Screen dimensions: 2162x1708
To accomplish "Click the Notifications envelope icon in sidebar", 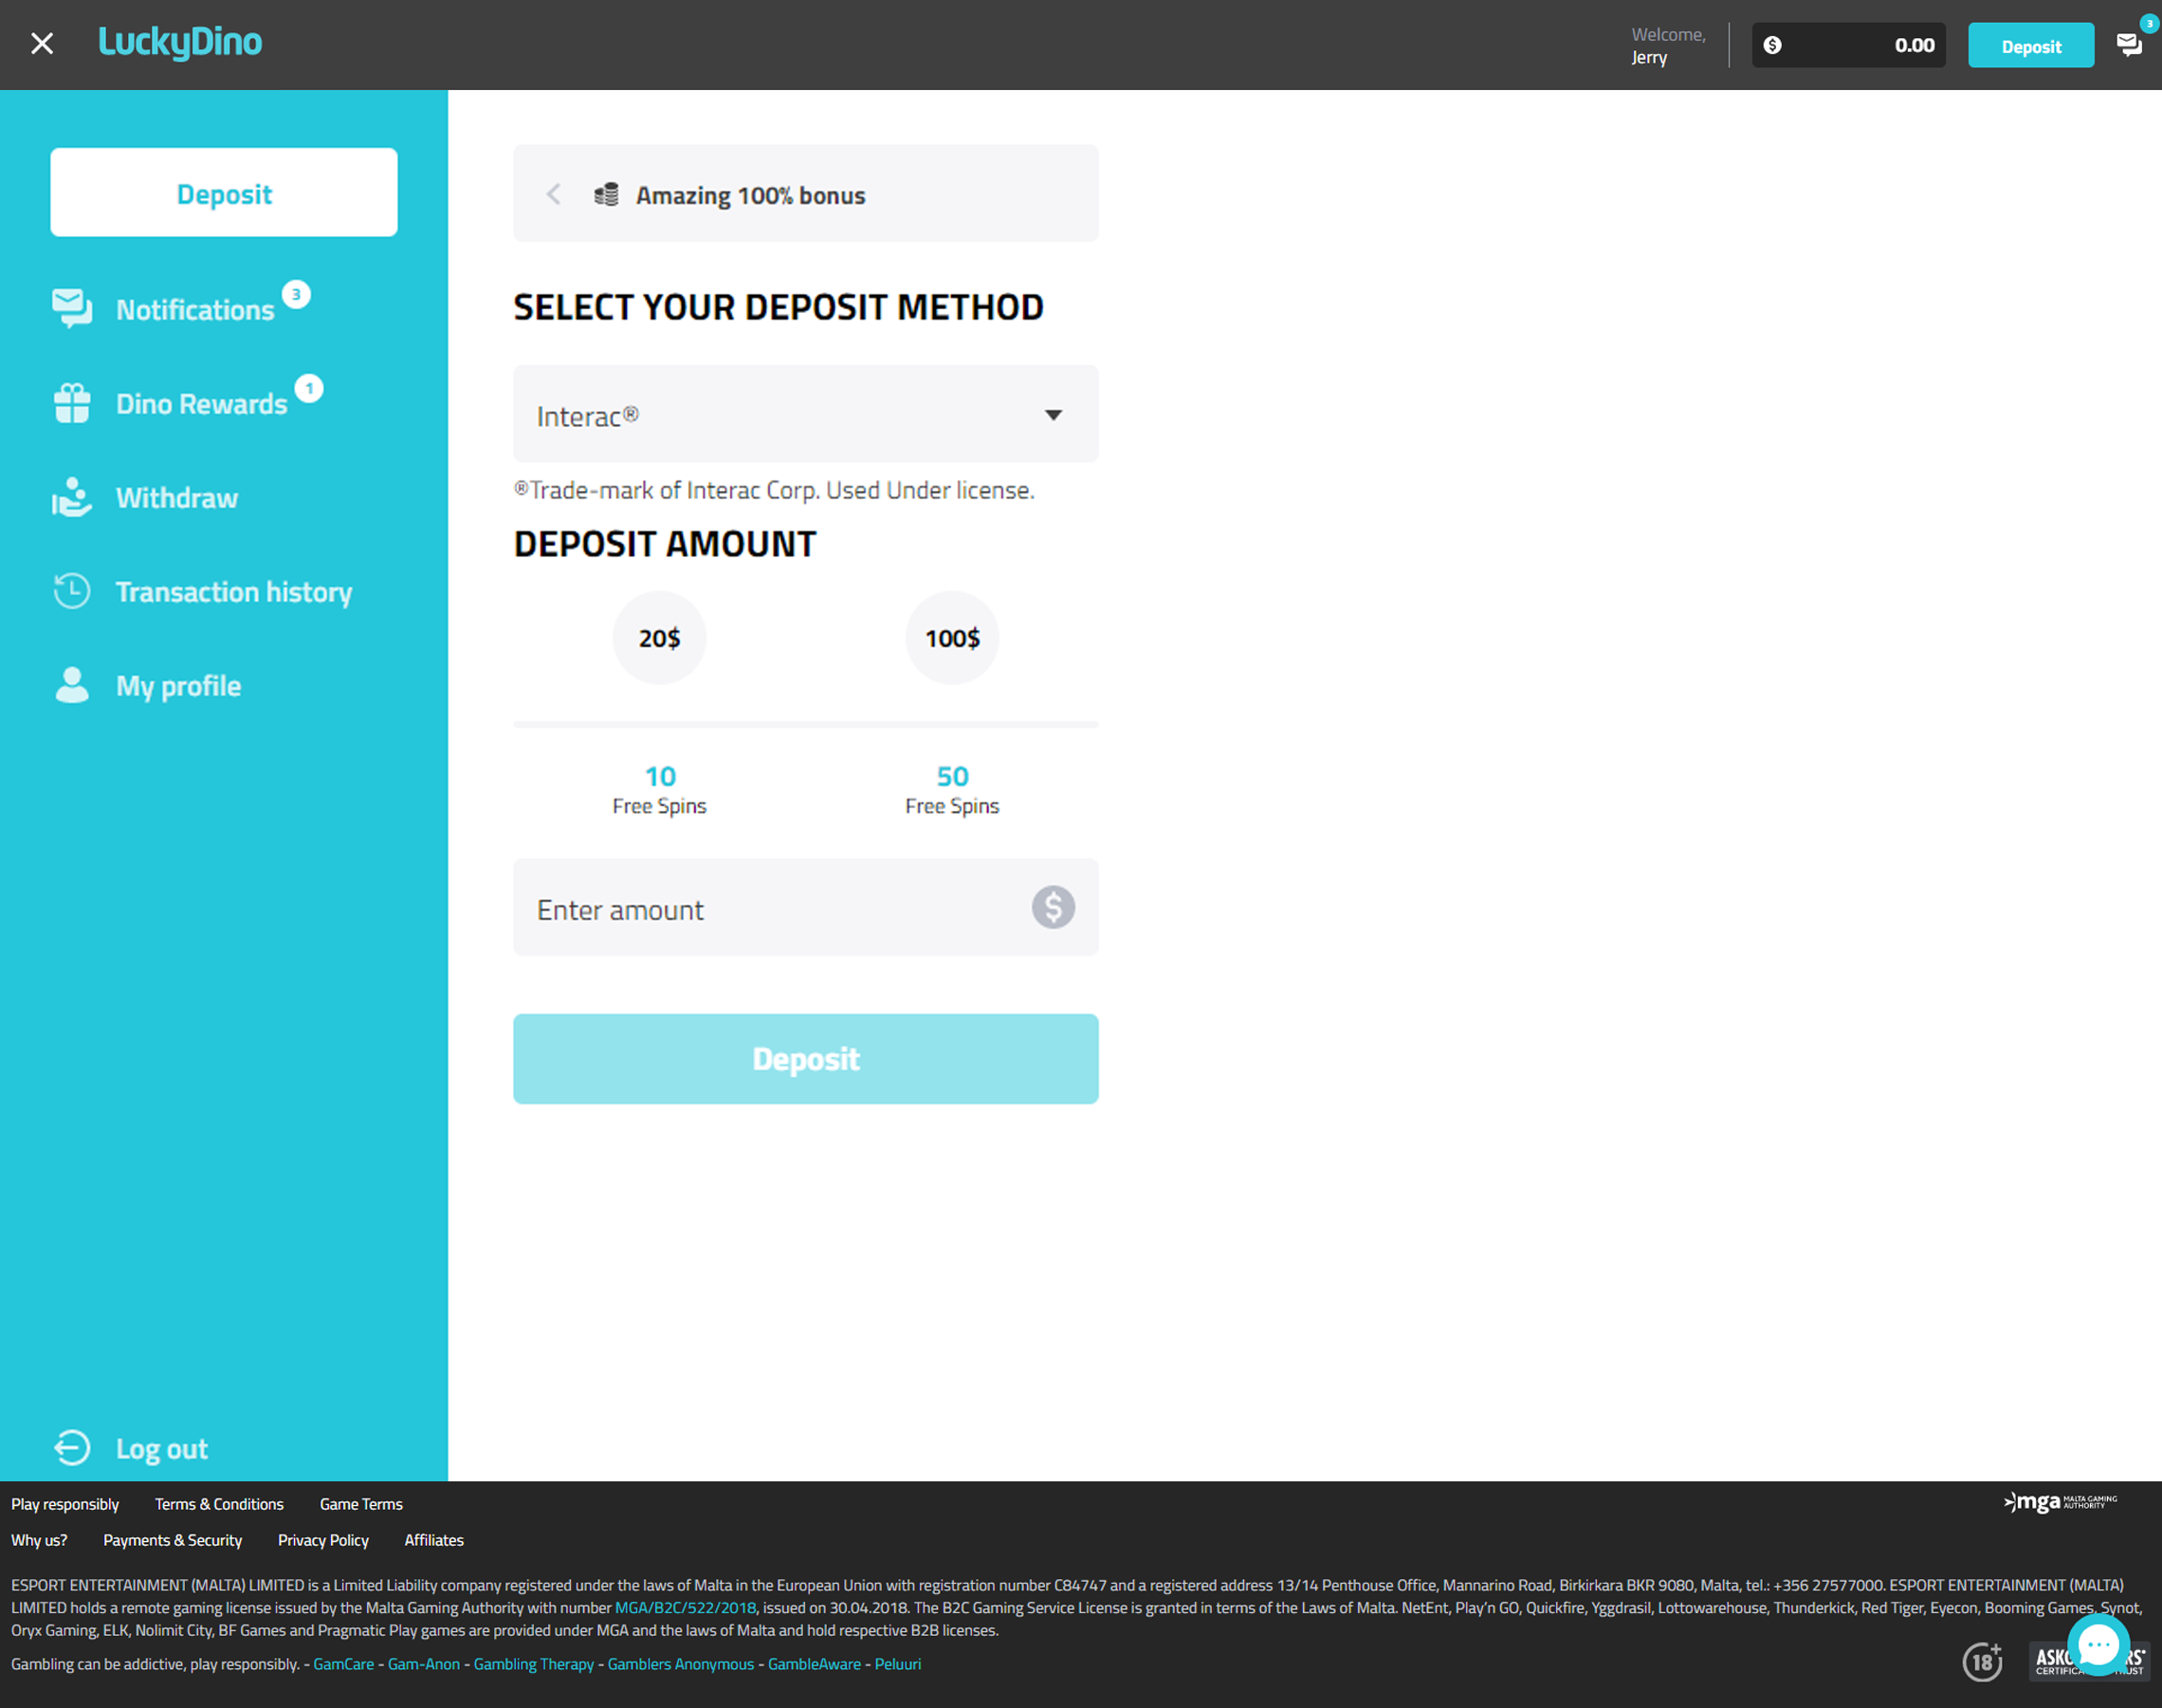I will click(72, 308).
